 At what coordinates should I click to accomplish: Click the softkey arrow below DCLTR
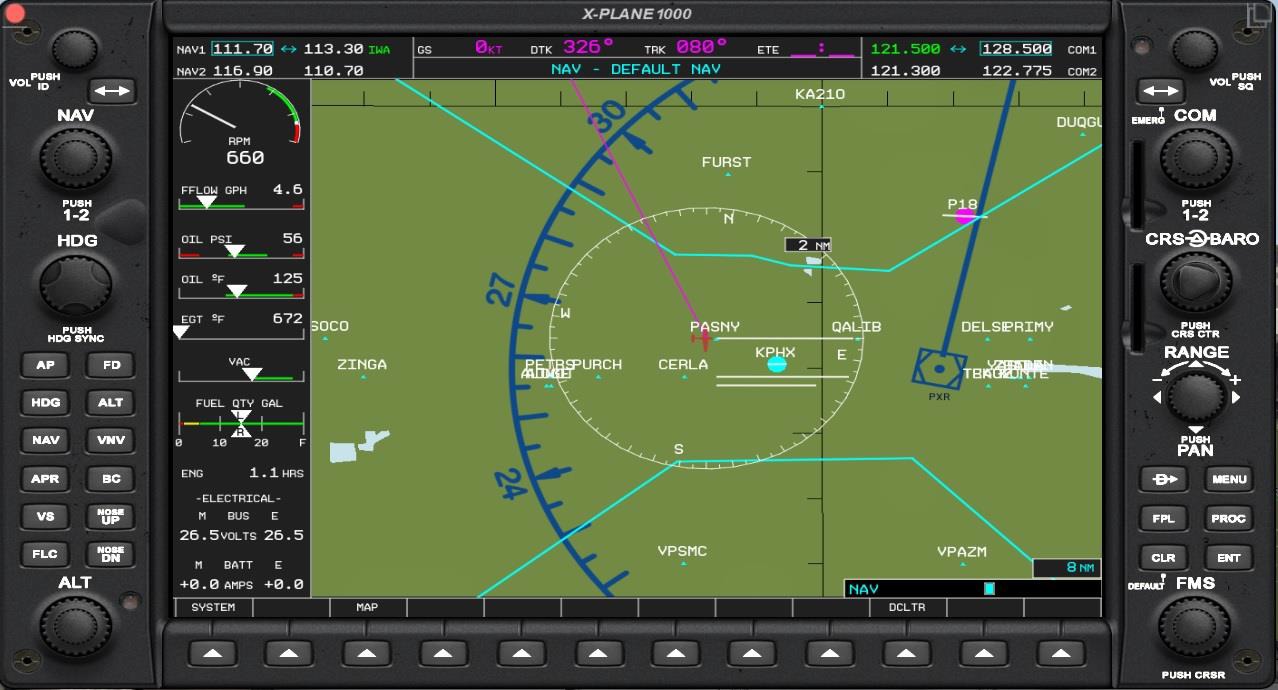coord(906,654)
